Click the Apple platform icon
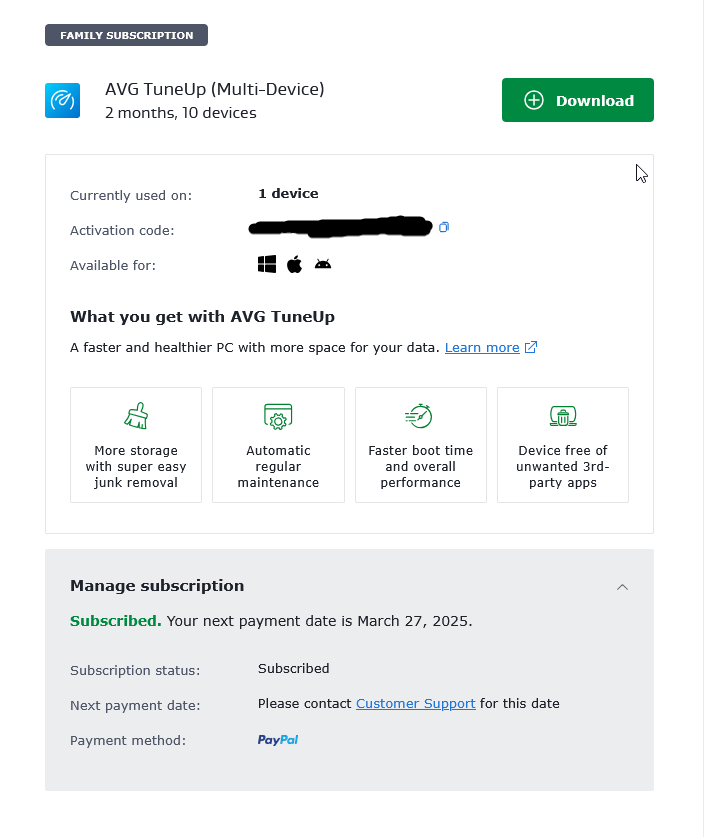The width and height of the screenshot is (713, 837). [294, 264]
